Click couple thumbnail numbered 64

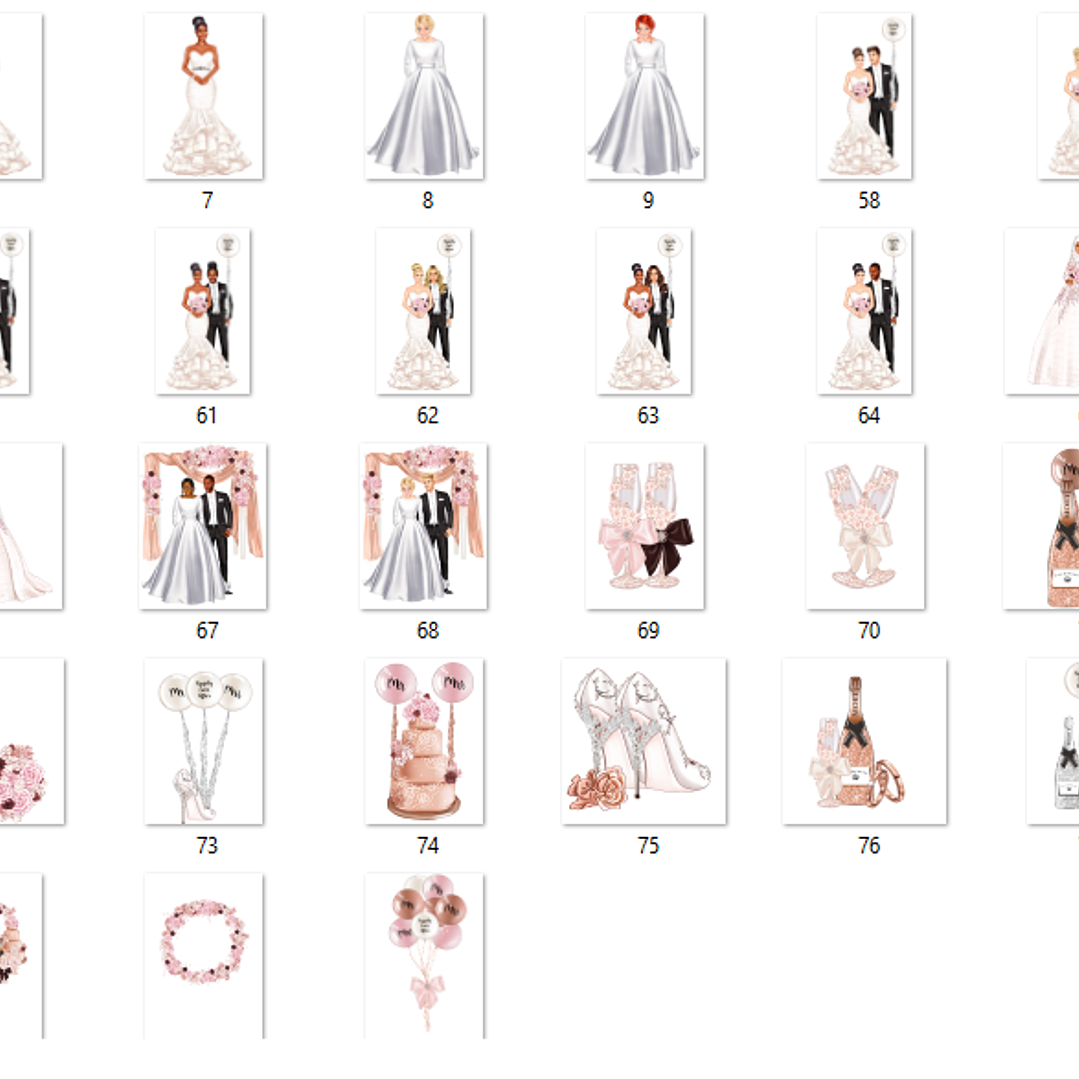tap(864, 311)
